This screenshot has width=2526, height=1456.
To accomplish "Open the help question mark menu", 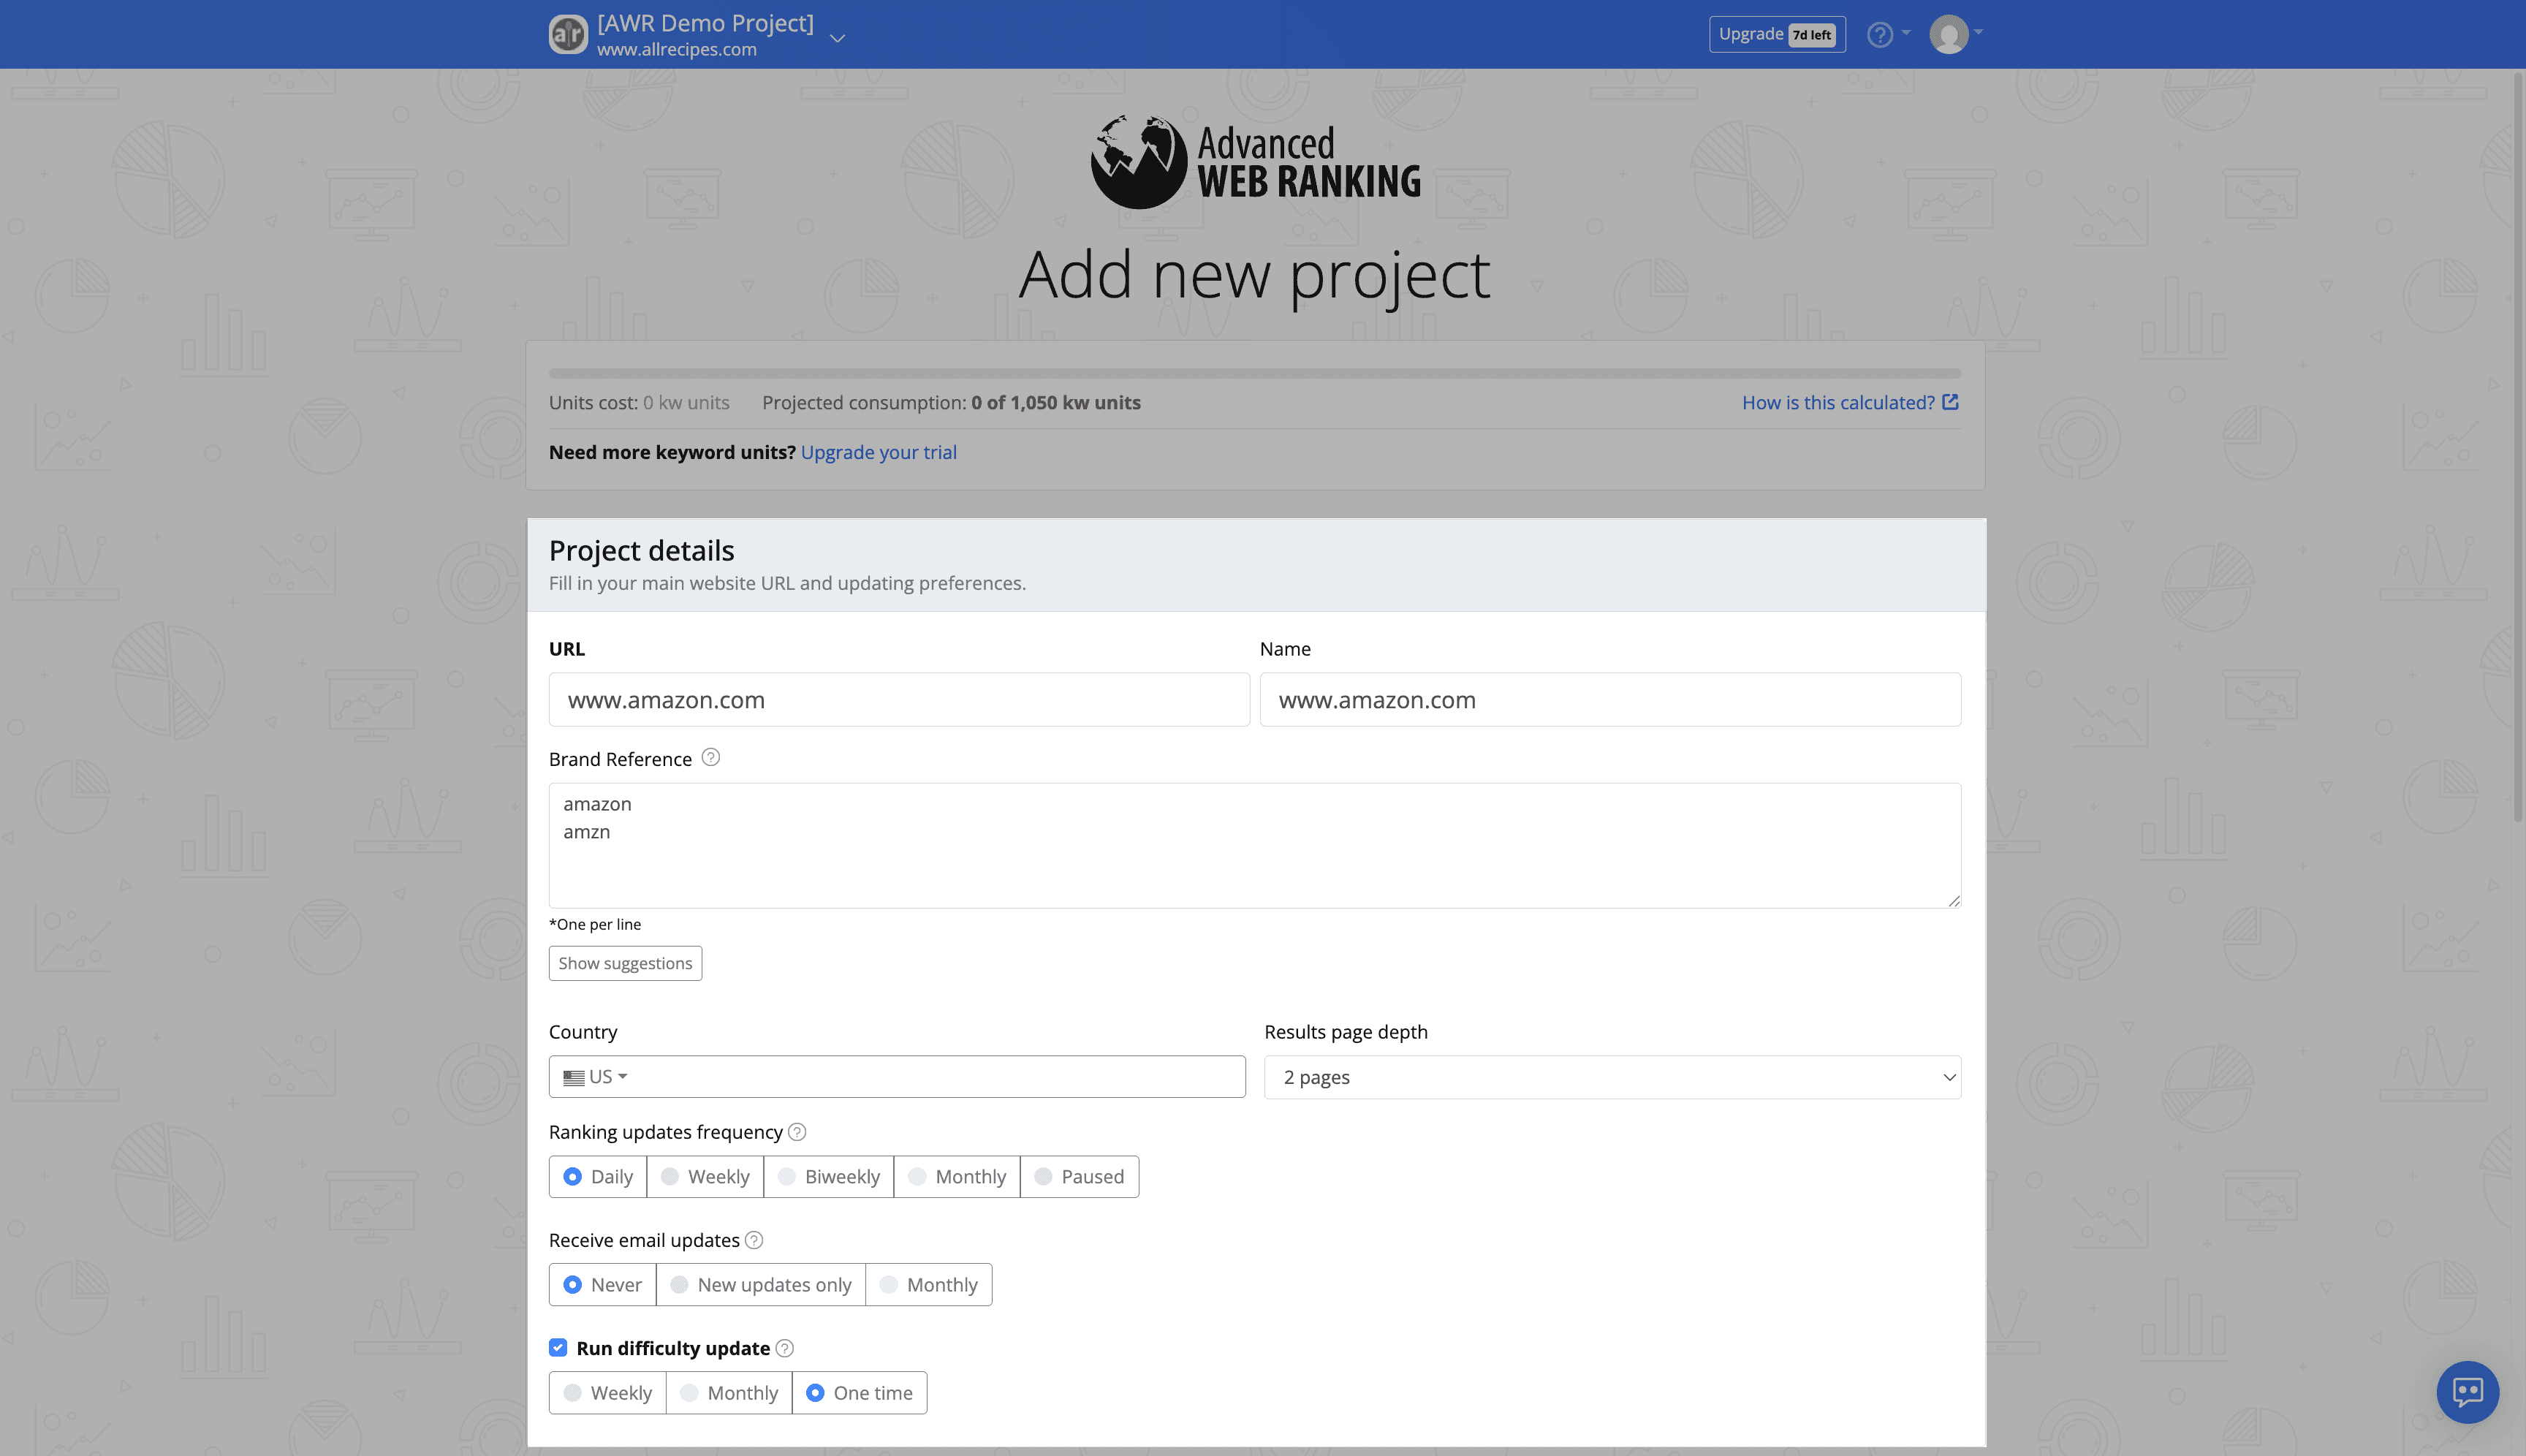I will point(1888,34).
